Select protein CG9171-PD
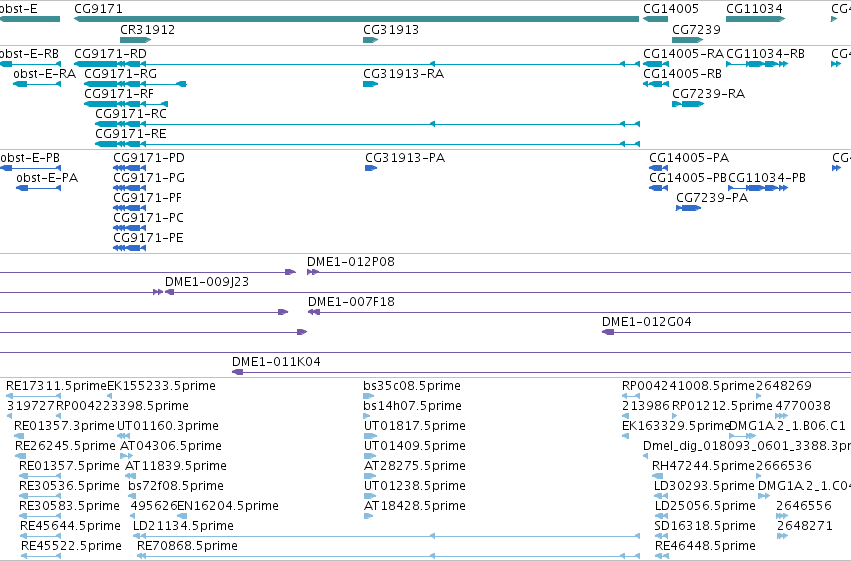 pyautogui.click(x=130, y=168)
